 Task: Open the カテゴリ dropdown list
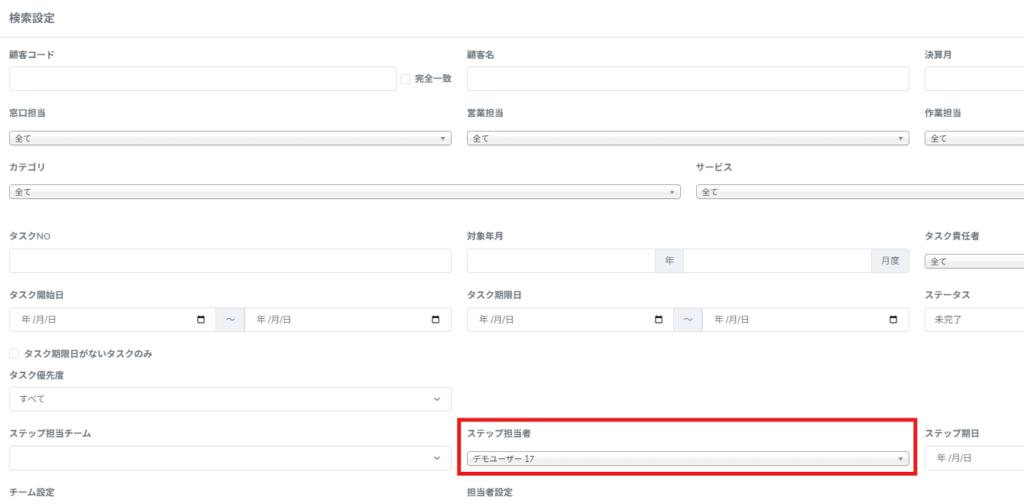pyautogui.click(x=344, y=192)
